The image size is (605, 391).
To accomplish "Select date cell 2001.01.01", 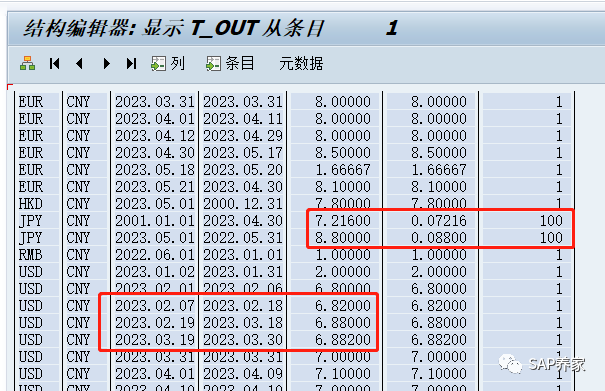I will [x=154, y=221].
